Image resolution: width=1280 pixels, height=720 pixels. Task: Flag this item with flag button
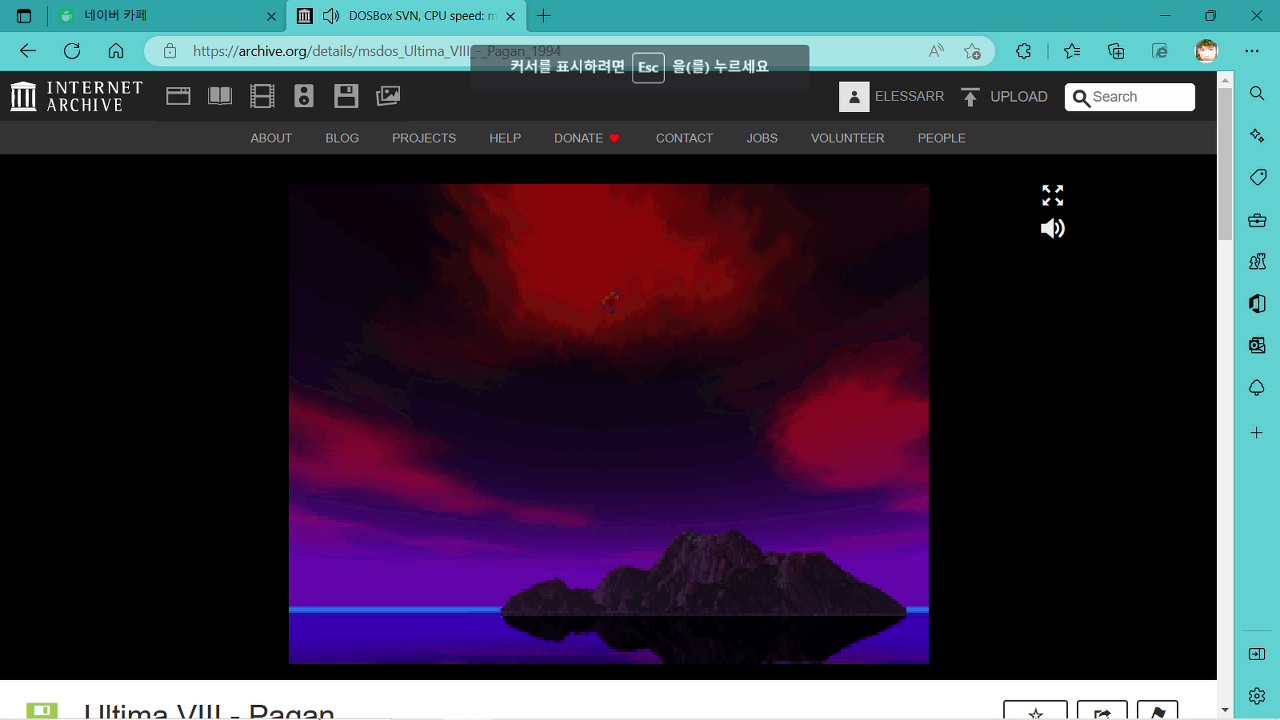1158,711
